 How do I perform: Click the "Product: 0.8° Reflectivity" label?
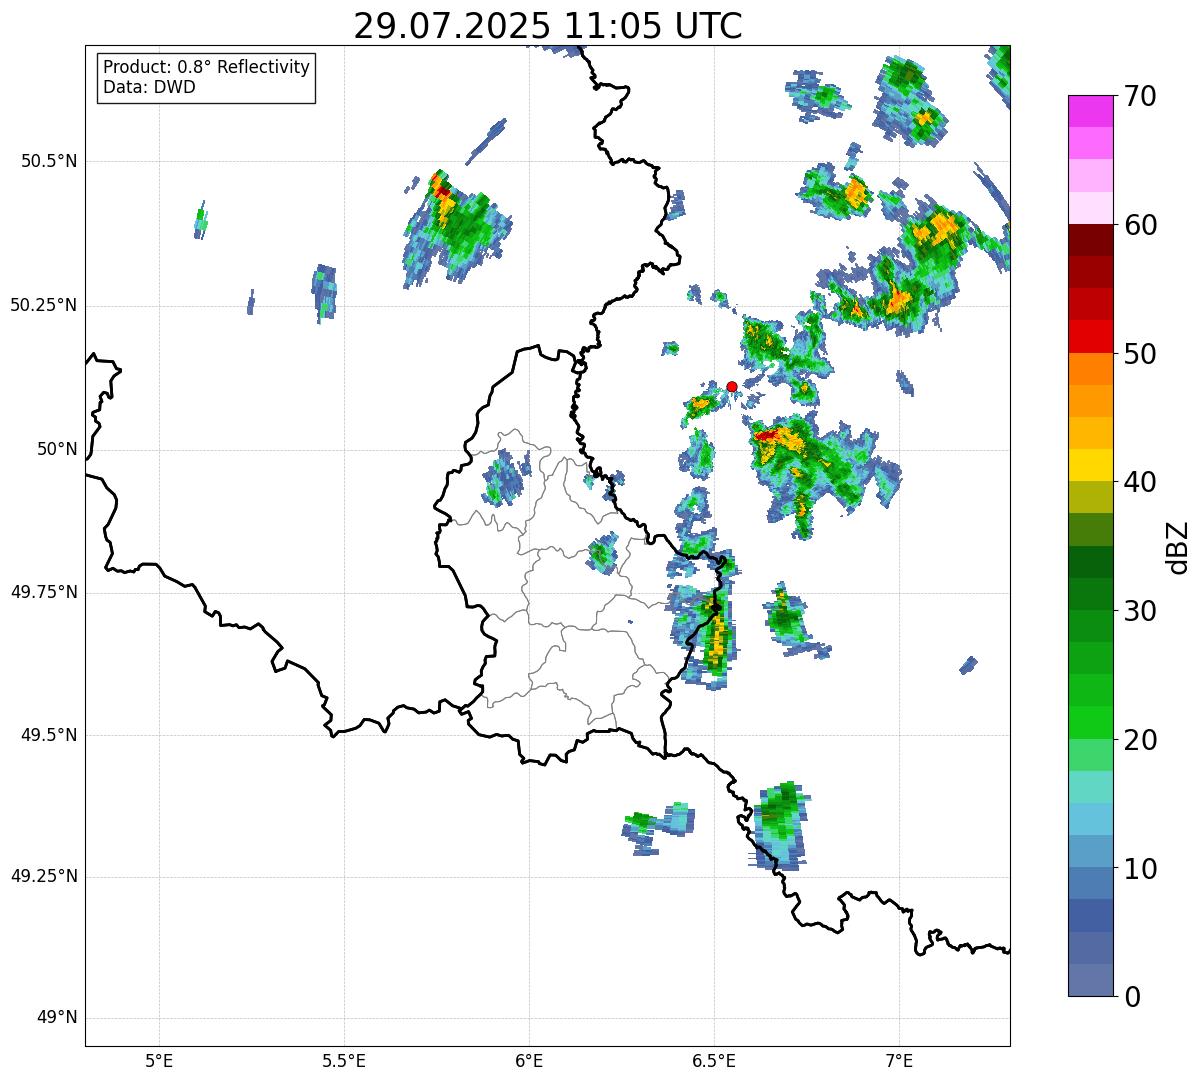point(206,67)
